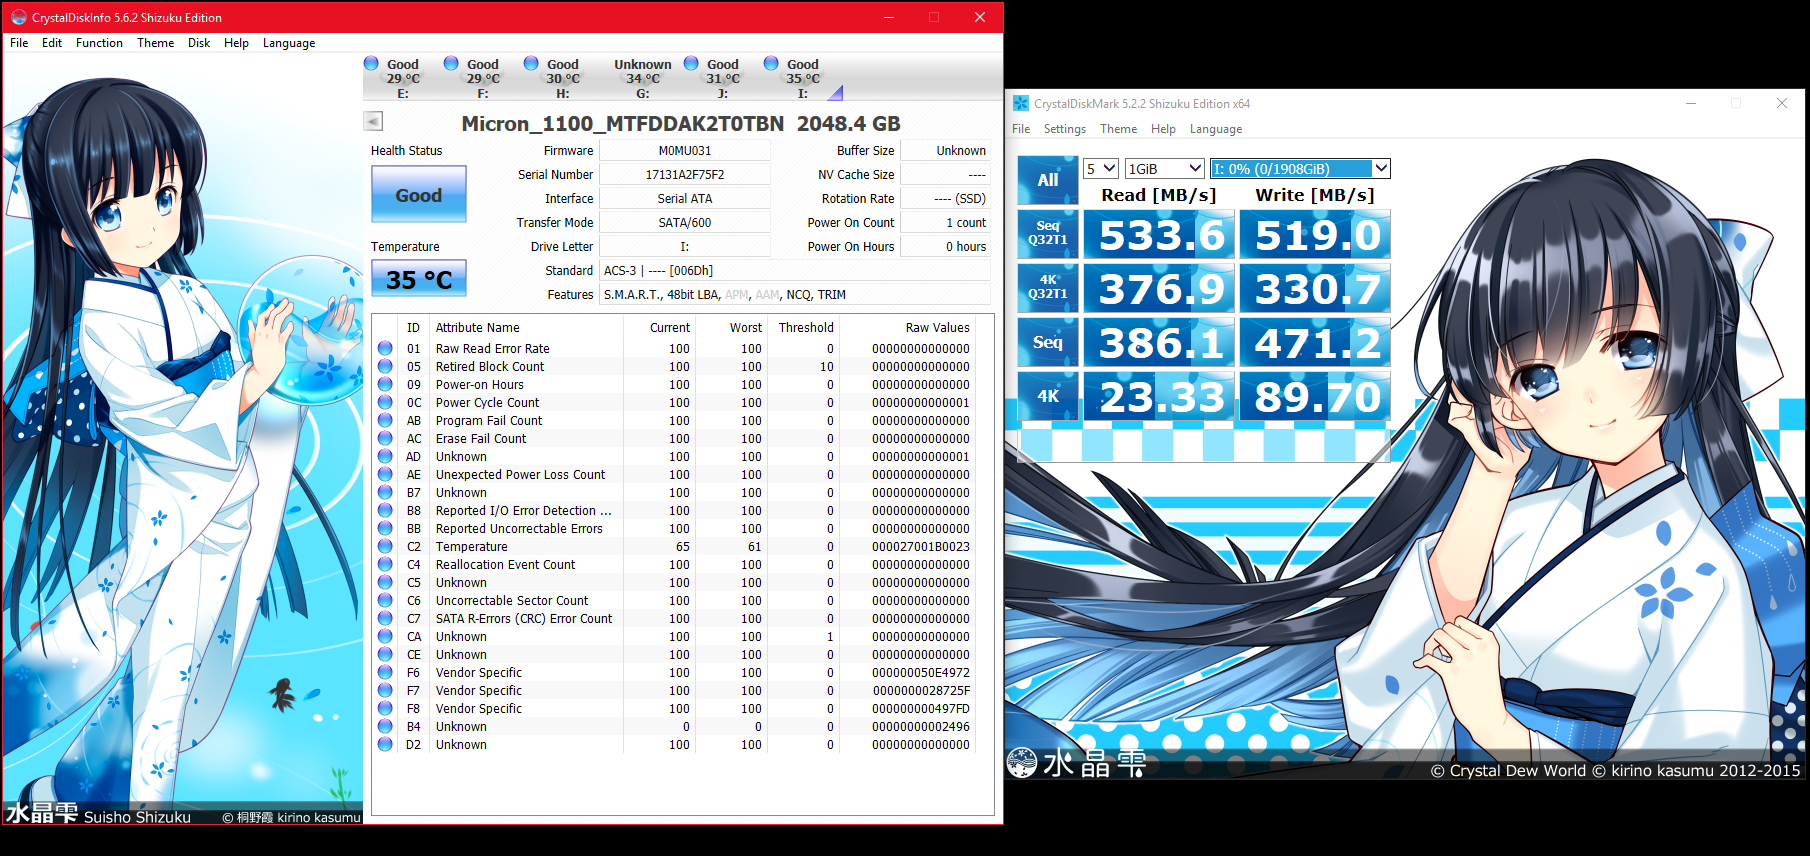Open File menu in CrystalDiskInfo
Viewport: 1810px width, 856px height.
pos(19,43)
